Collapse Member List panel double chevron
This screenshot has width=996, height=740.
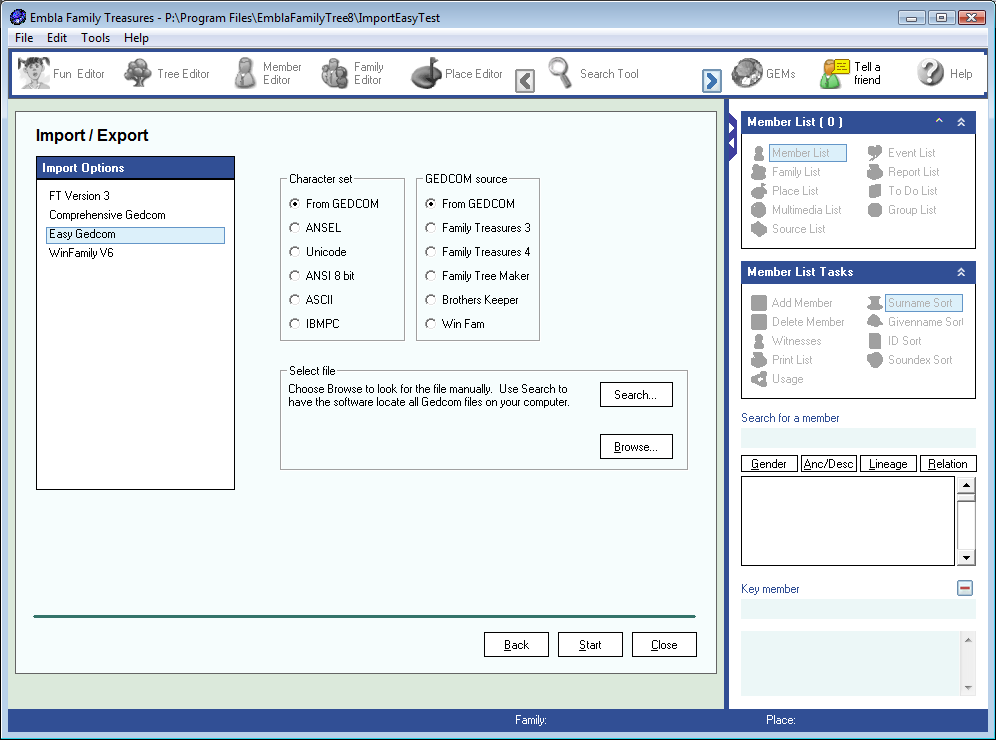(x=962, y=122)
